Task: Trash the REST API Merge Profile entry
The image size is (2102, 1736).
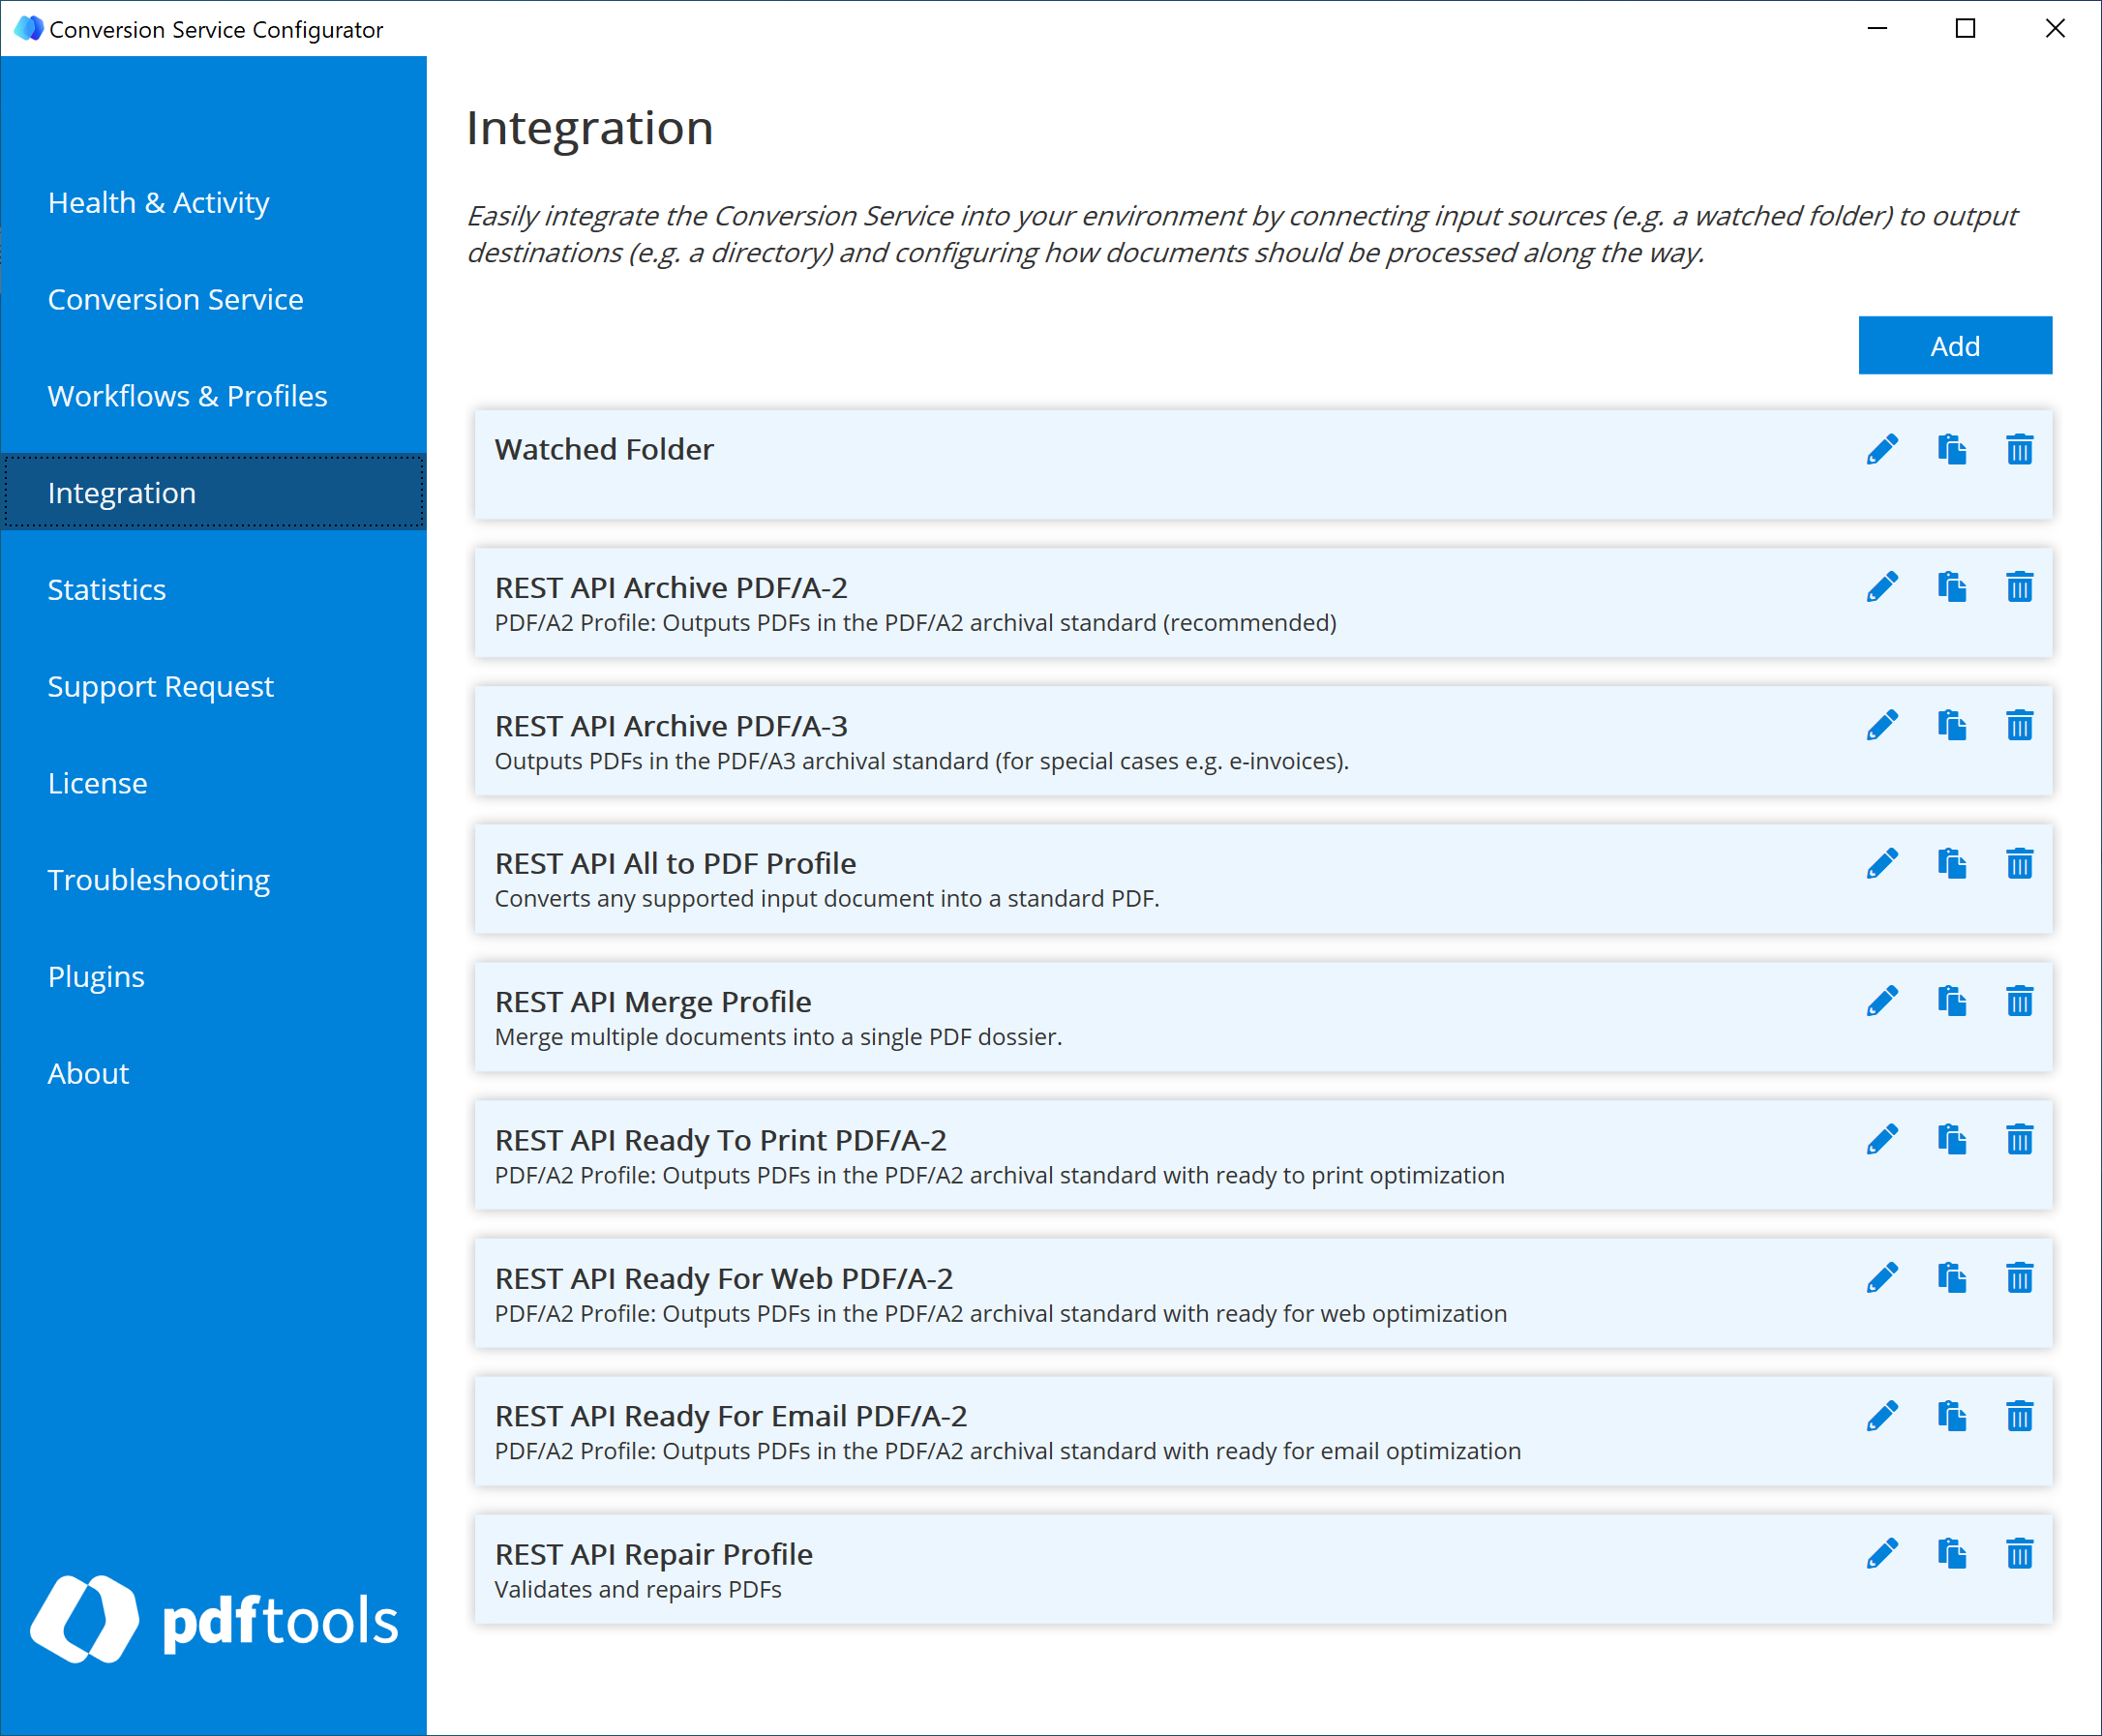Action: coord(2019,1002)
